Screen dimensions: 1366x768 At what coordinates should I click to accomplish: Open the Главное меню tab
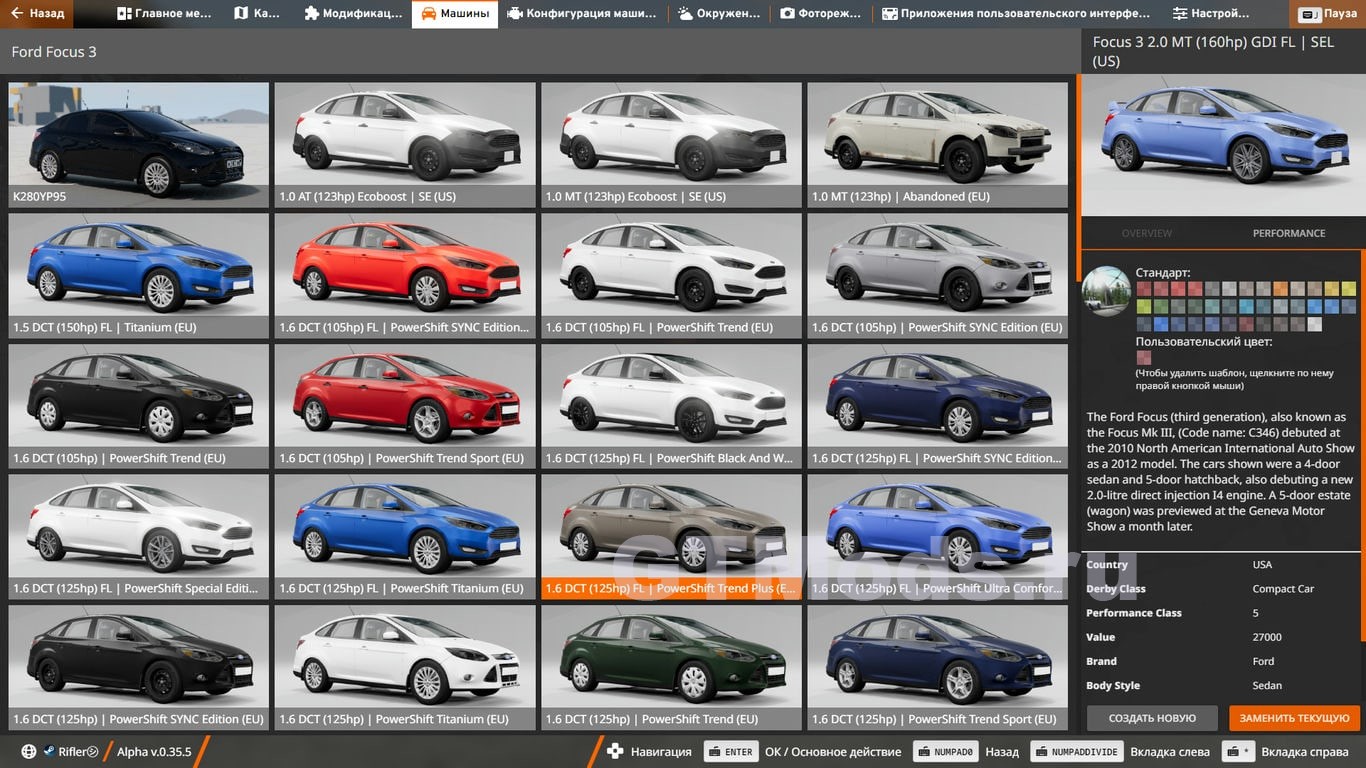(164, 14)
